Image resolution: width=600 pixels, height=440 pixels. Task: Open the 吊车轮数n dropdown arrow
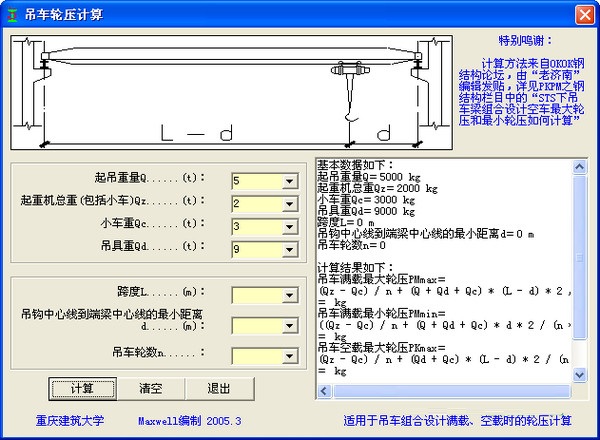[x=290, y=356]
